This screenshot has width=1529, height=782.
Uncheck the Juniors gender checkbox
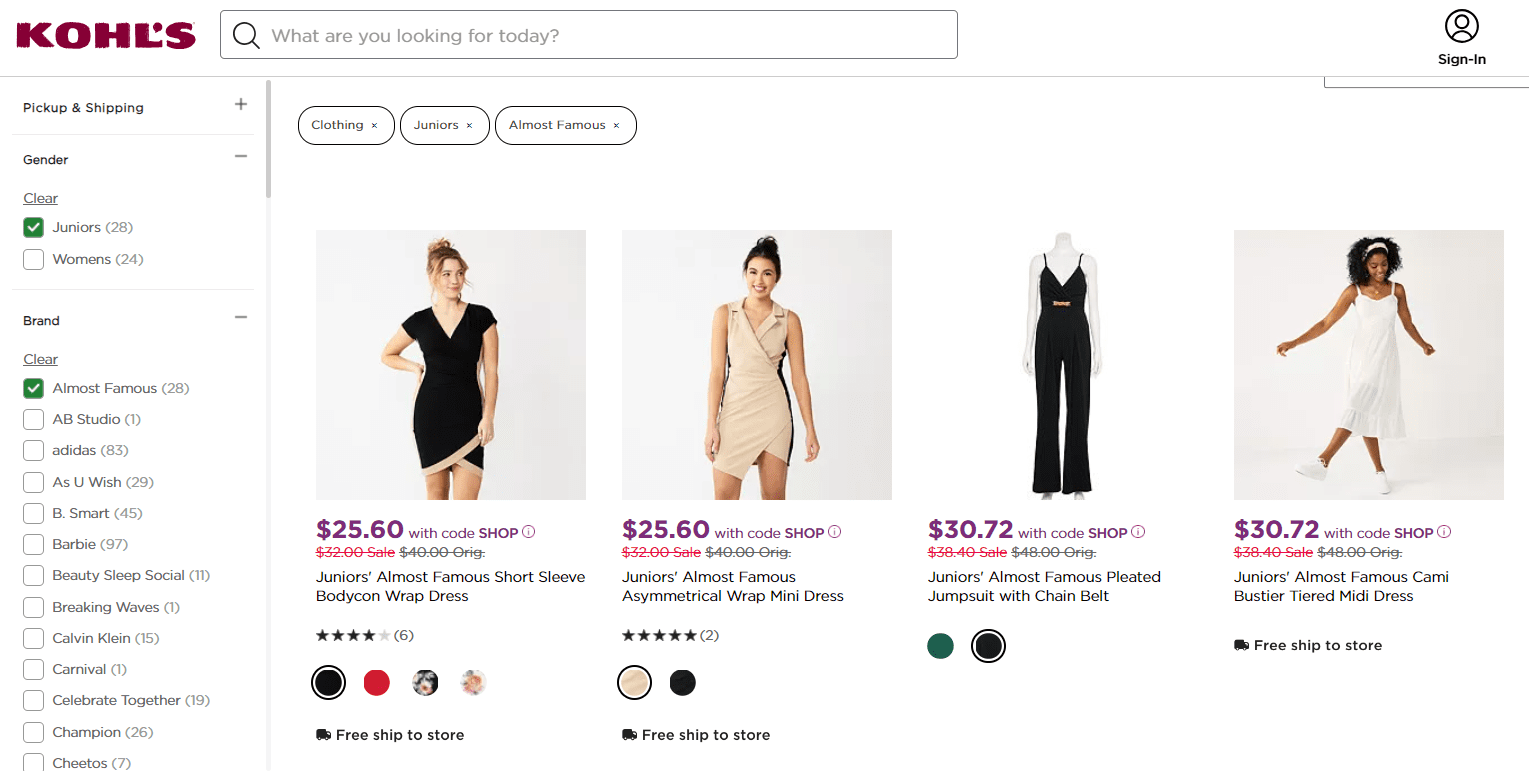point(34,228)
